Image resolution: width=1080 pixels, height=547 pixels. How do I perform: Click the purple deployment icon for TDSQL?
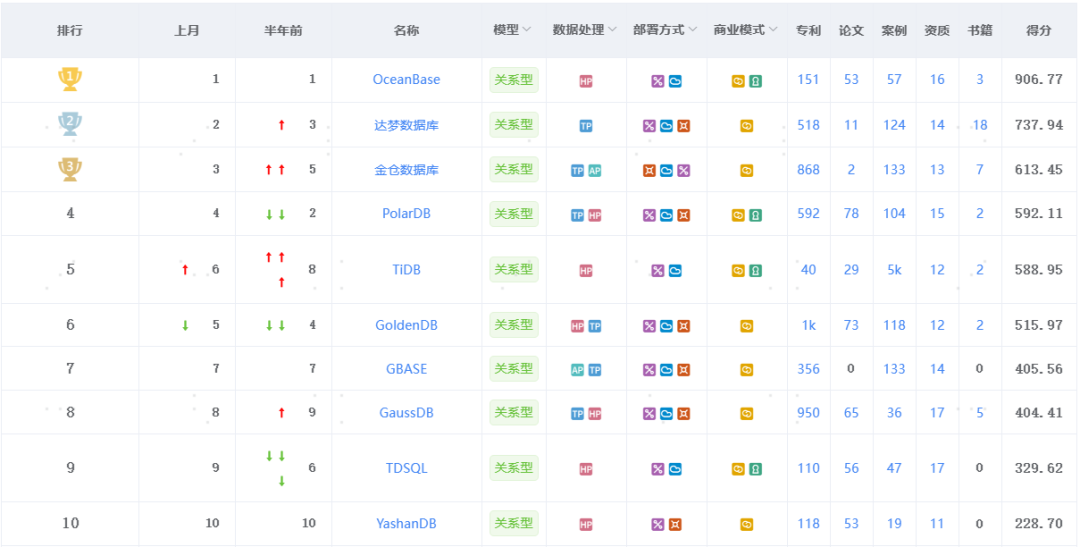tap(658, 469)
